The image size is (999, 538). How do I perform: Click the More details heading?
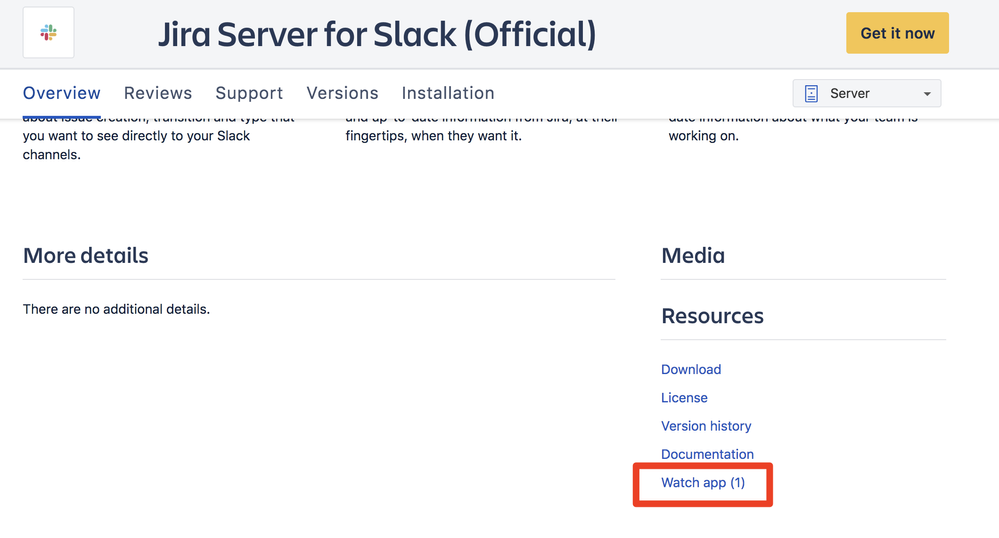coord(85,256)
